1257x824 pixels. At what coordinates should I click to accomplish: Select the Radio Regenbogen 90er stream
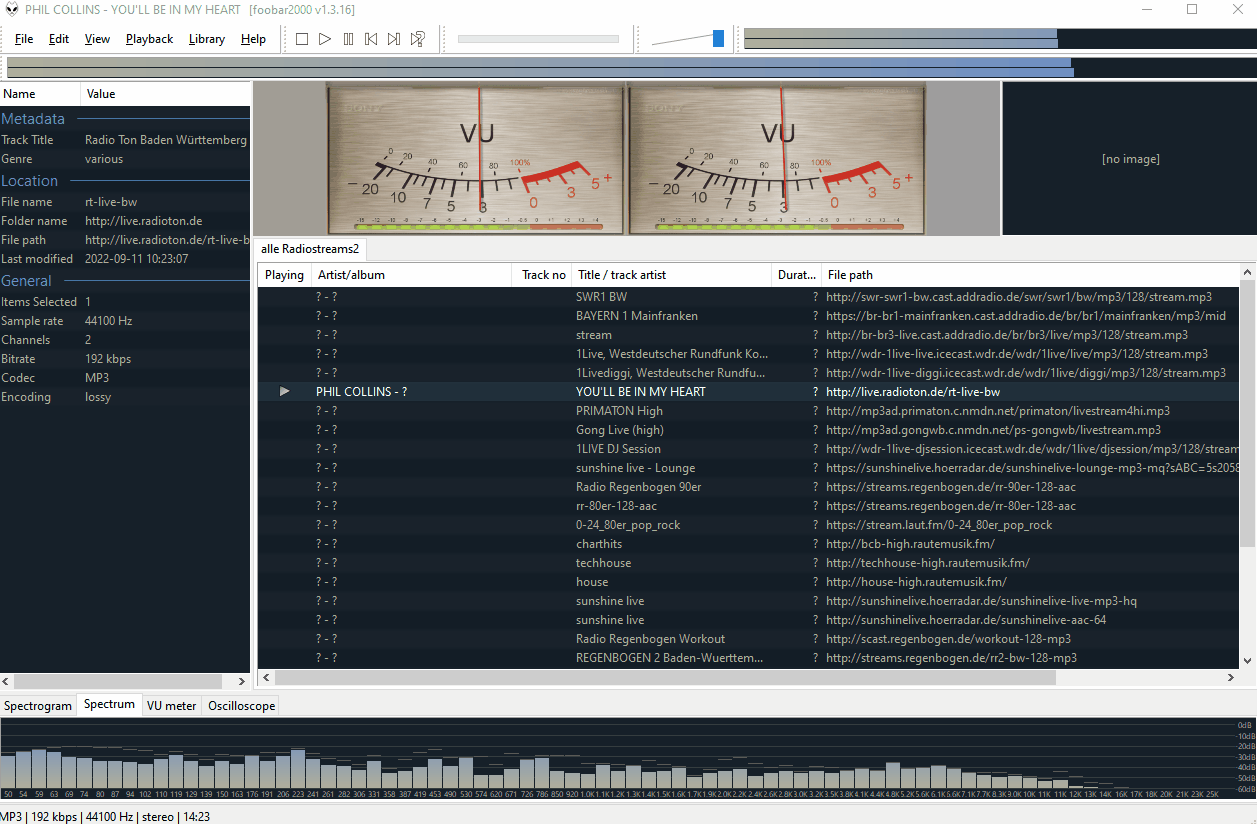[748, 487]
